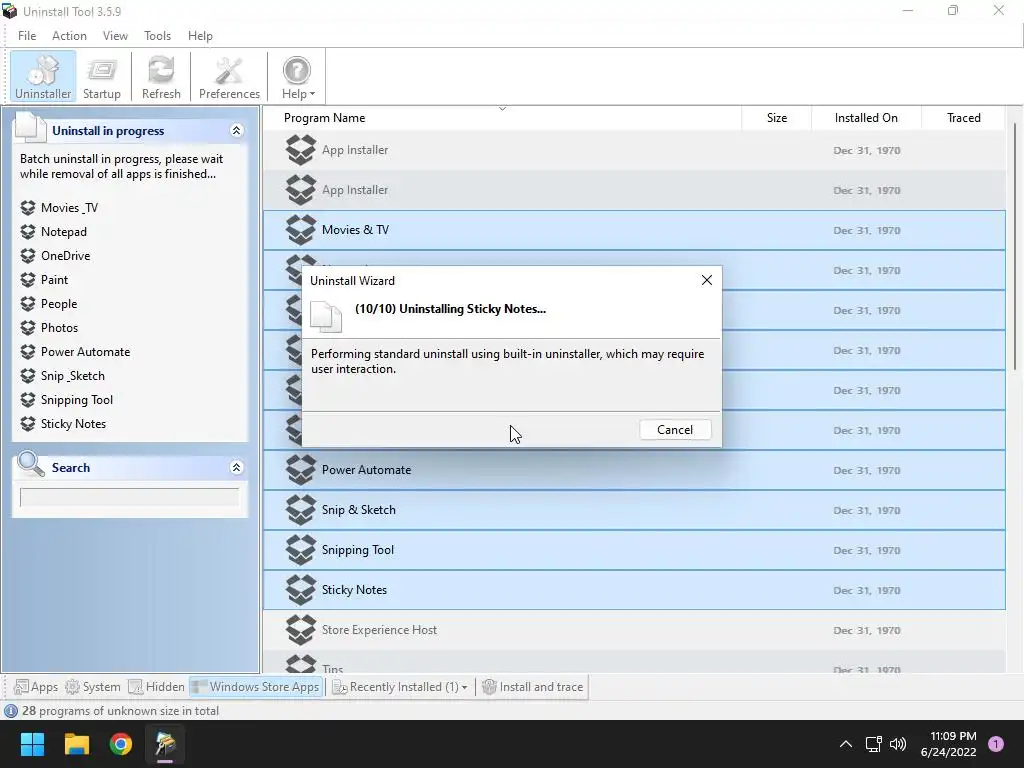This screenshot has width=1024, height=768.
Task: Open the Uninstaller toolbar section
Action: point(43,76)
